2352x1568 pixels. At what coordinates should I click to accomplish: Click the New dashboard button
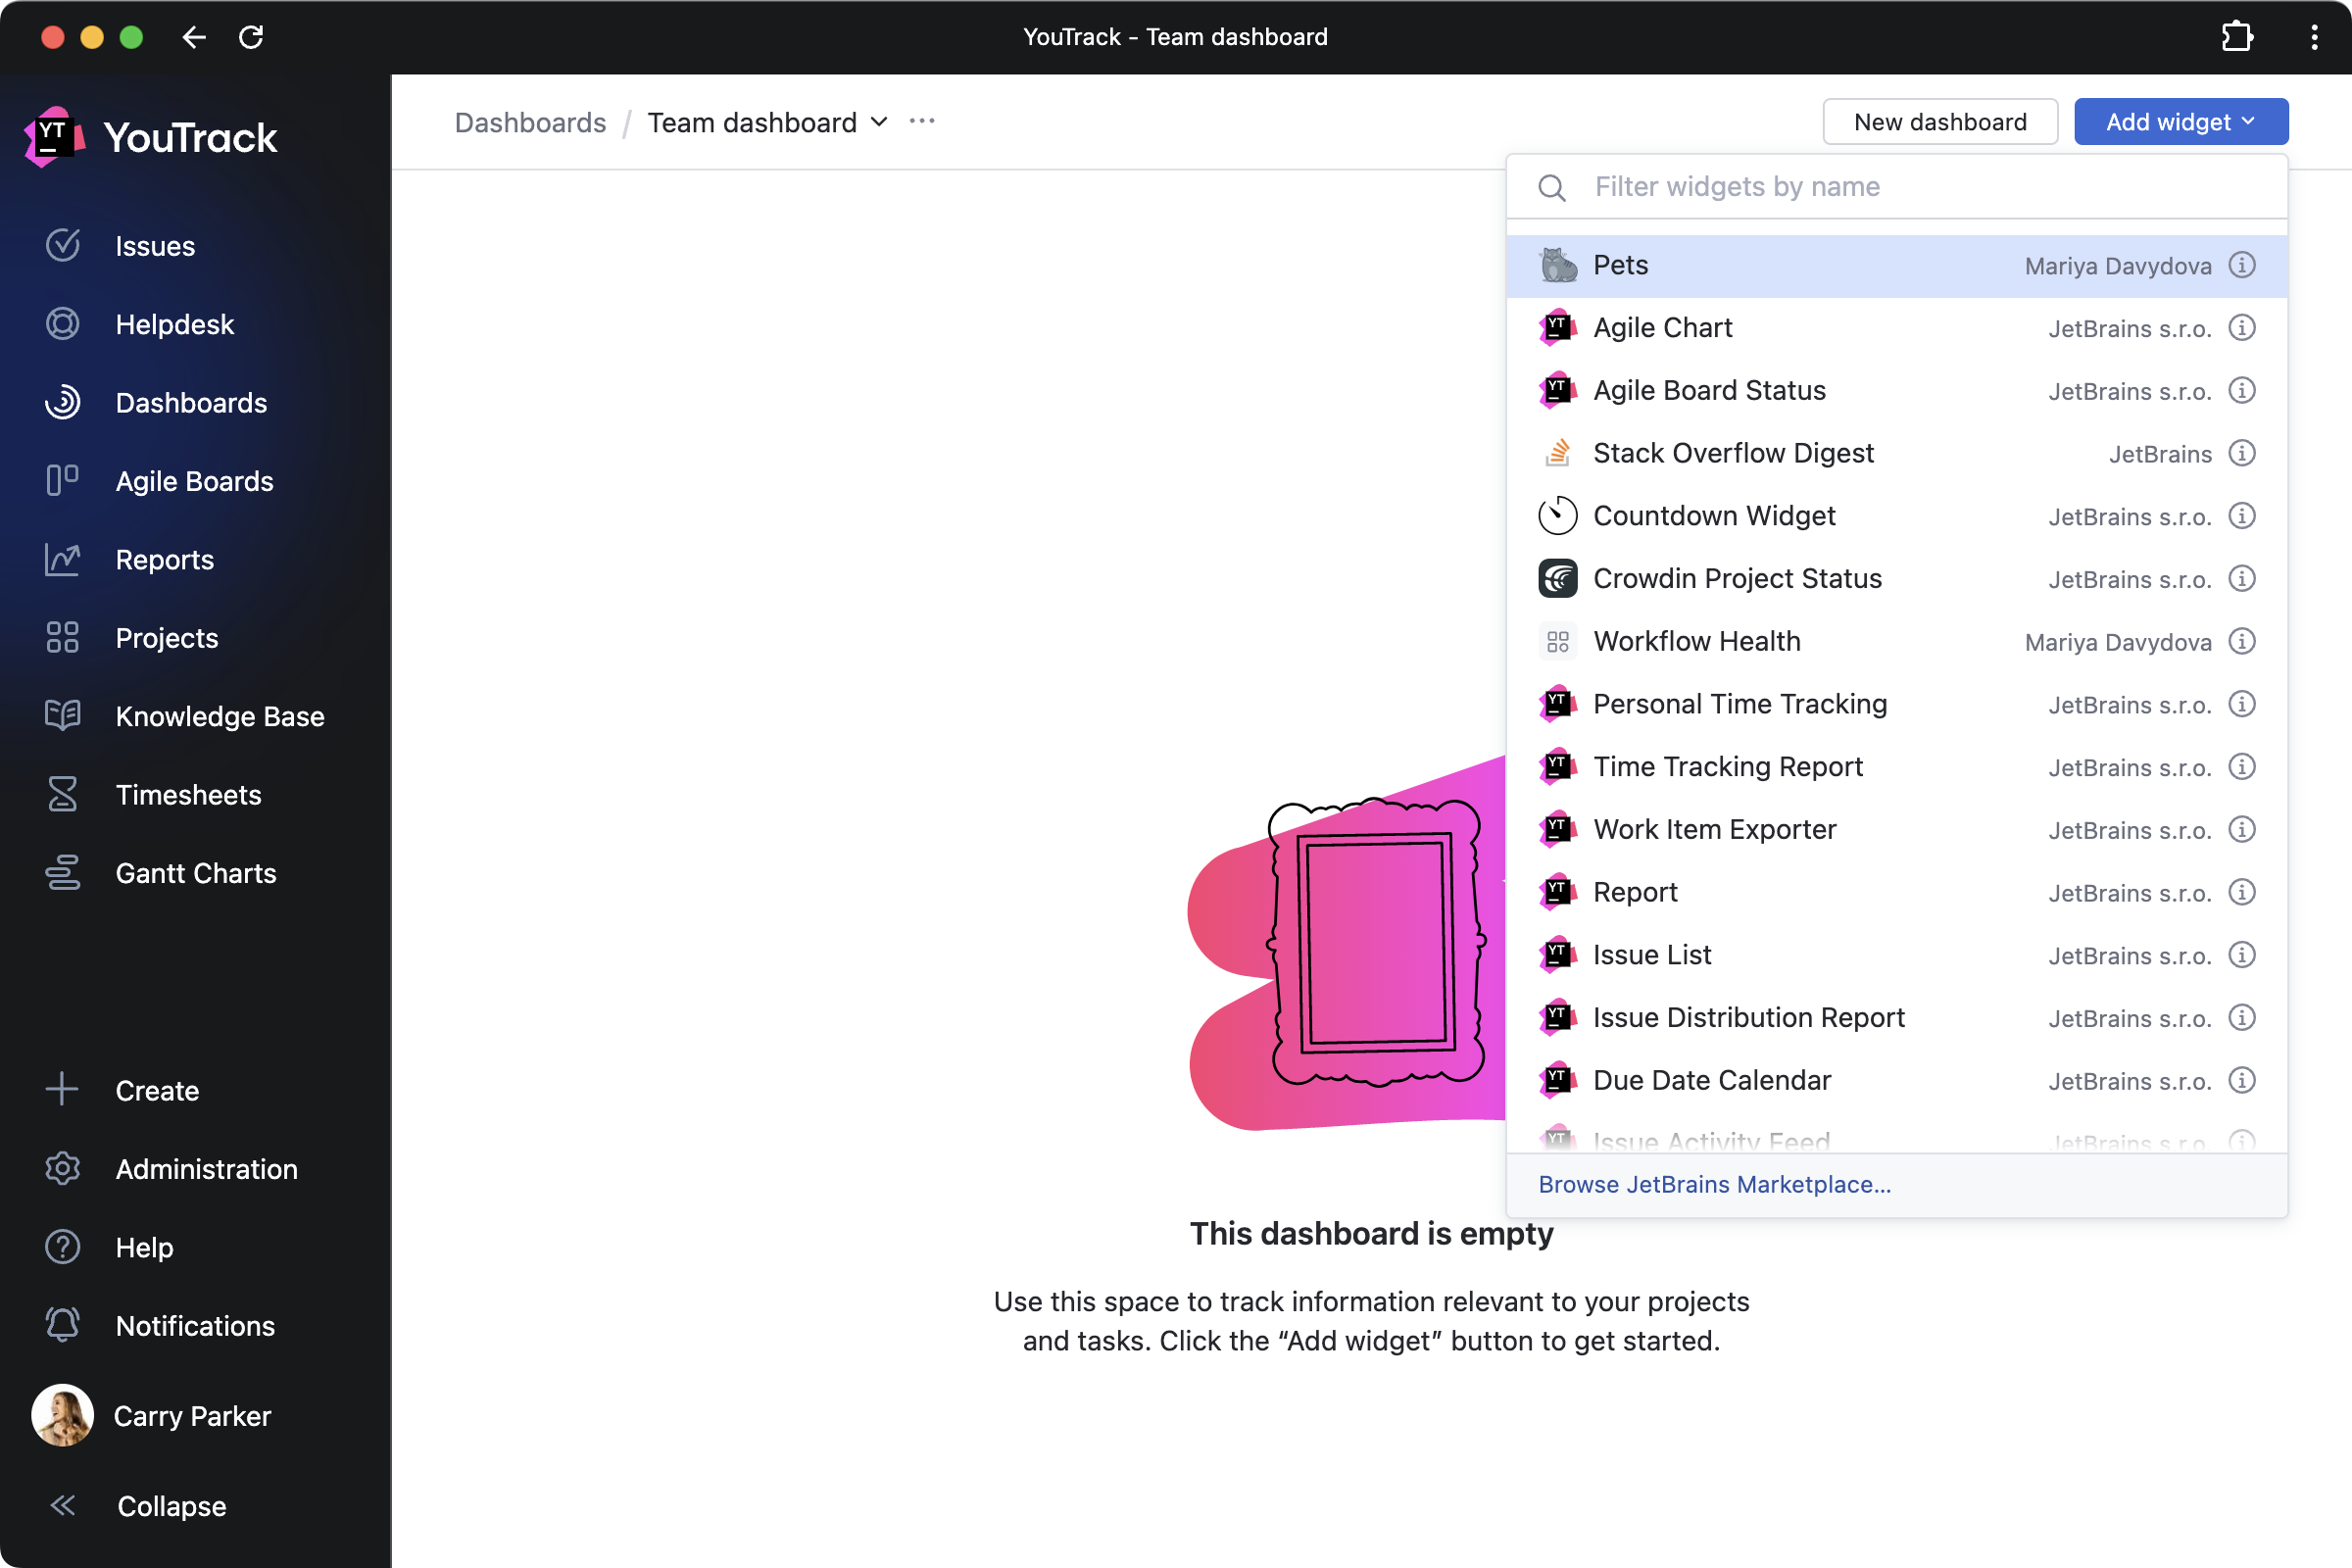pos(1939,121)
